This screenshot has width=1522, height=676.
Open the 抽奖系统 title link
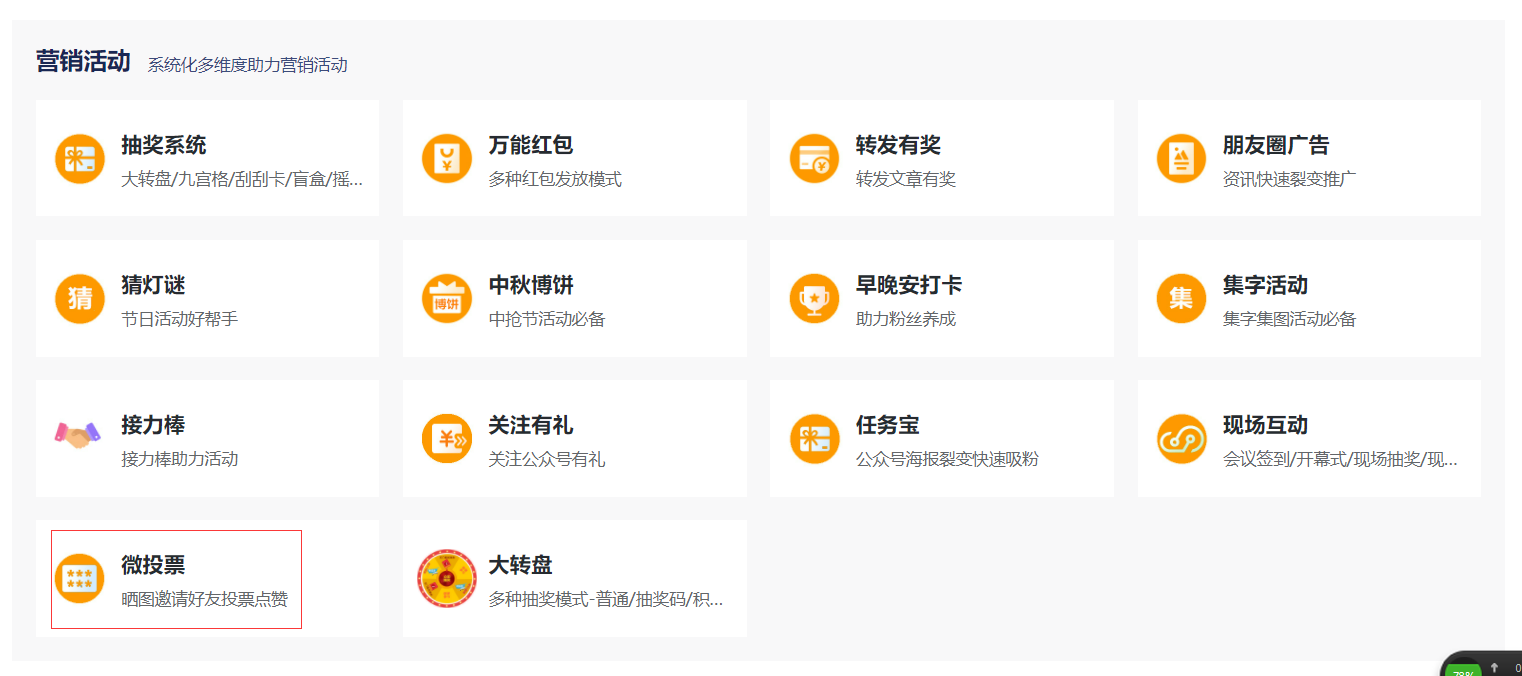click(x=164, y=145)
